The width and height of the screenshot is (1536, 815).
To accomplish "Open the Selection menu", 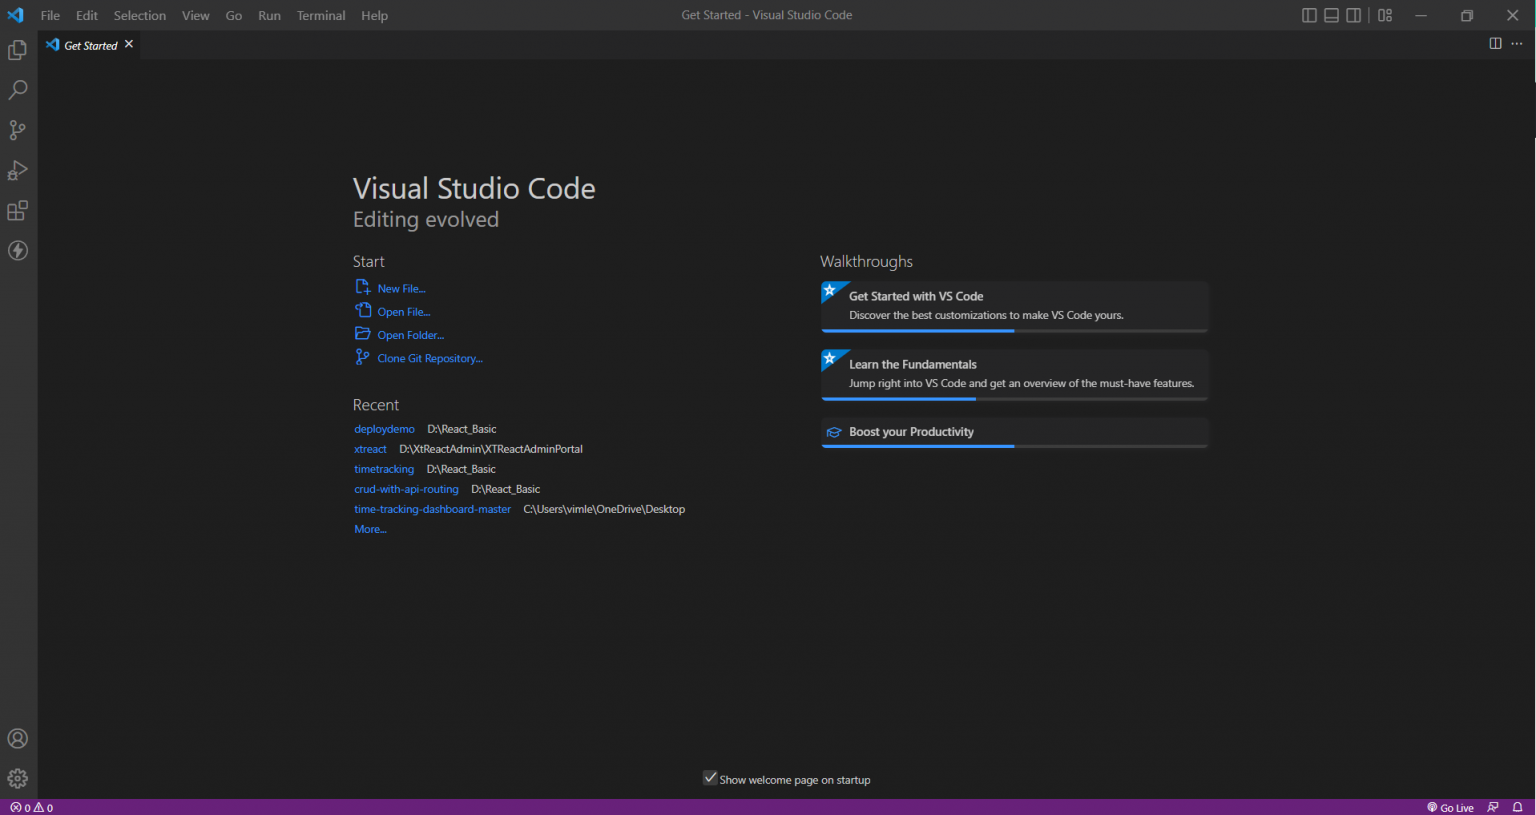I will [x=139, y=15].
